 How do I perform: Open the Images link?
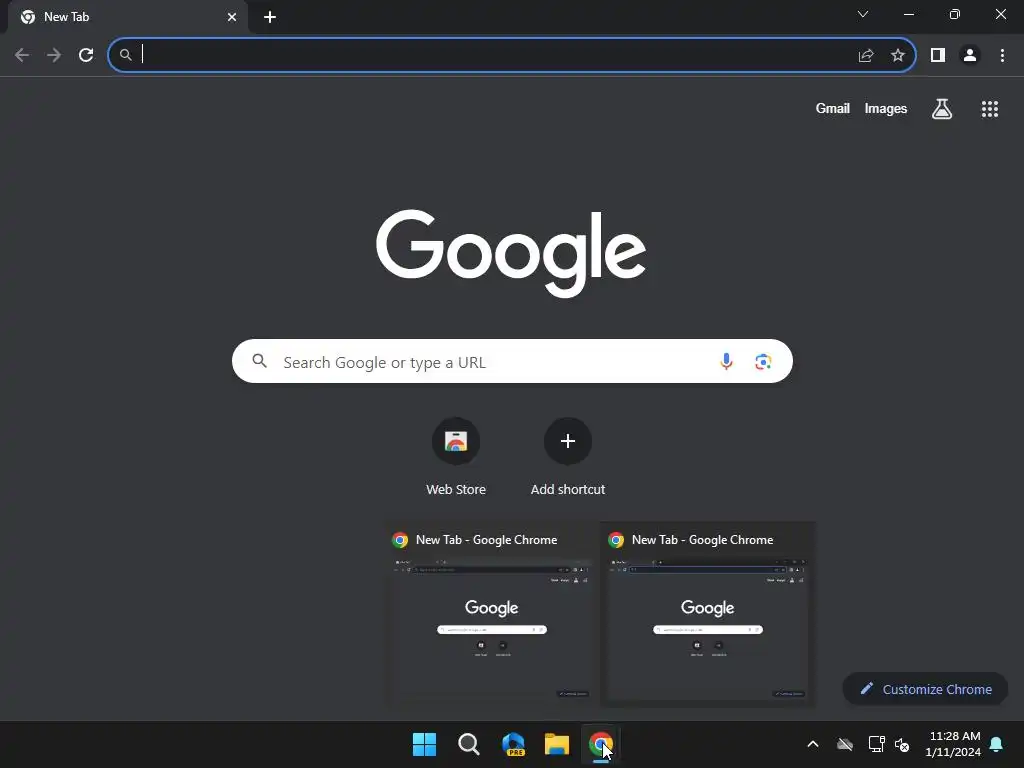point(886,108)
